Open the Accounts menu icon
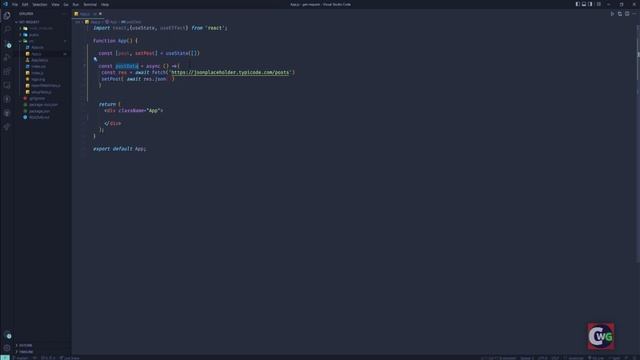 (x=7, y=336)
